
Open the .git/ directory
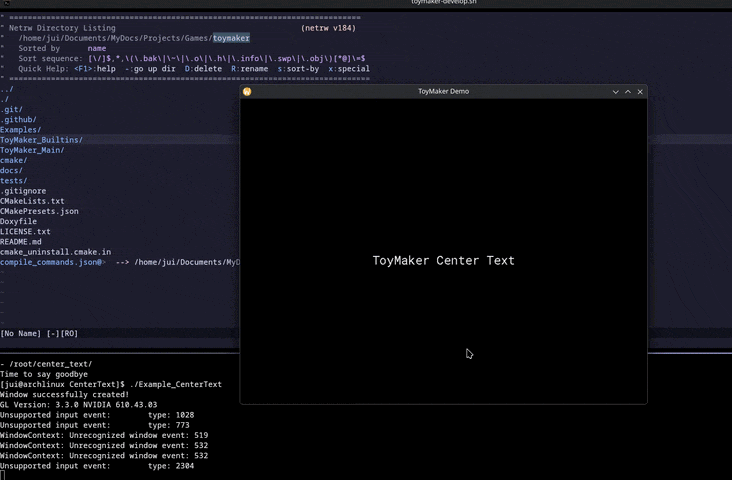[11, 110]
